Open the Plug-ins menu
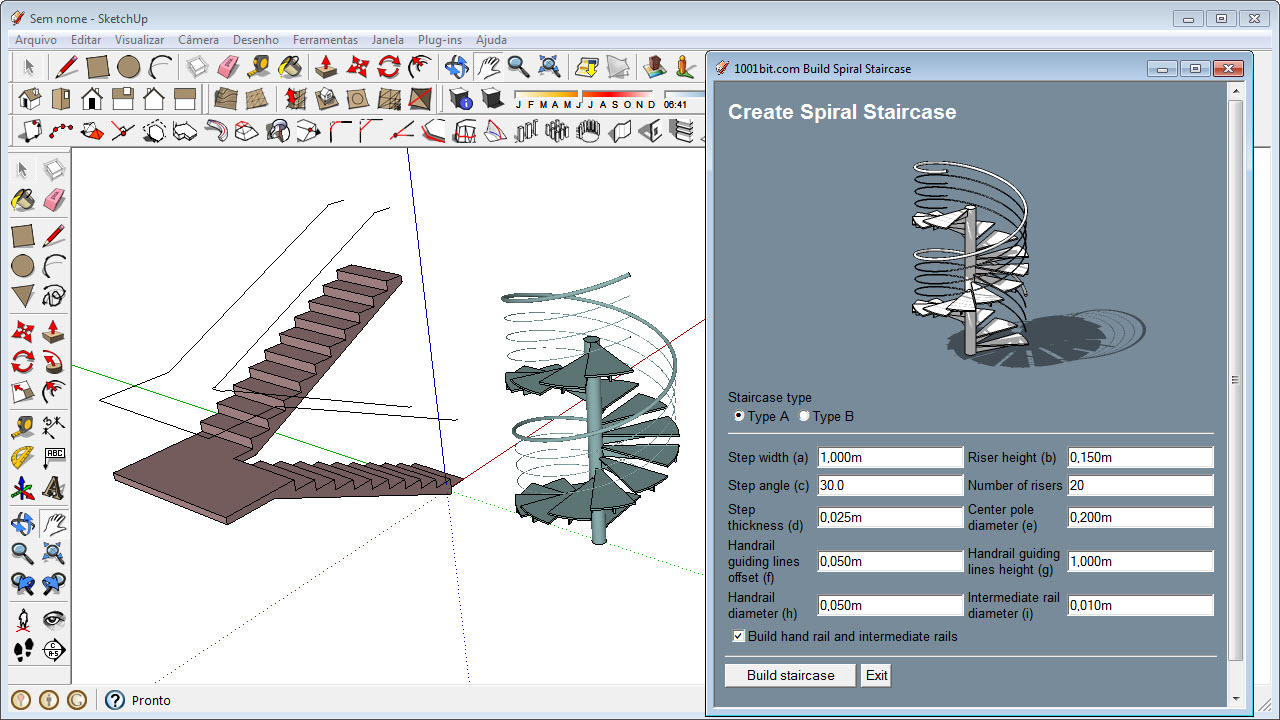Viewport: 1280px width, 720px height. [440, 40]
